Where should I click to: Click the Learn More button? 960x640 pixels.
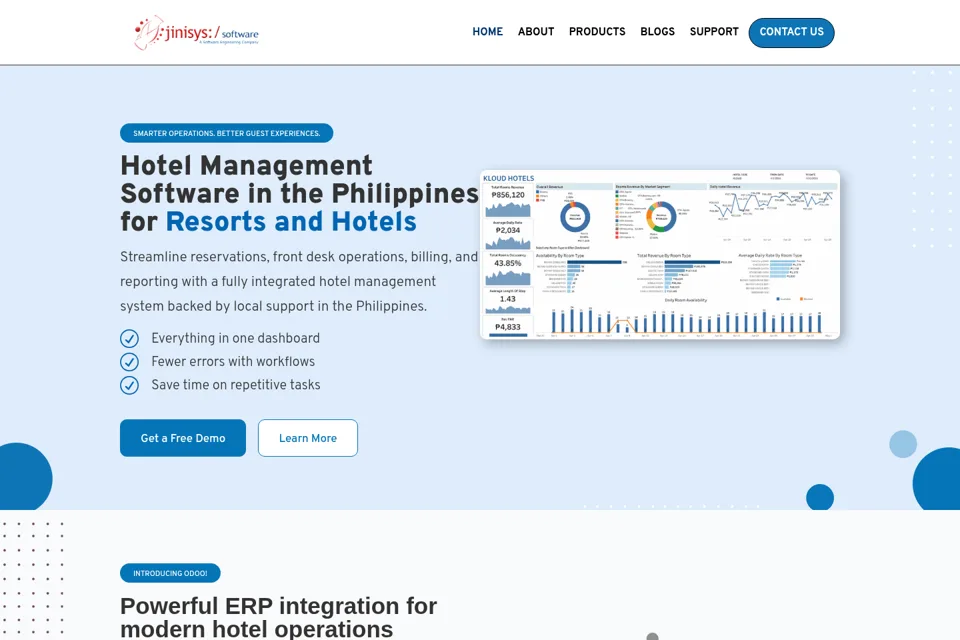pyautogui.click(x=308, y=438)
